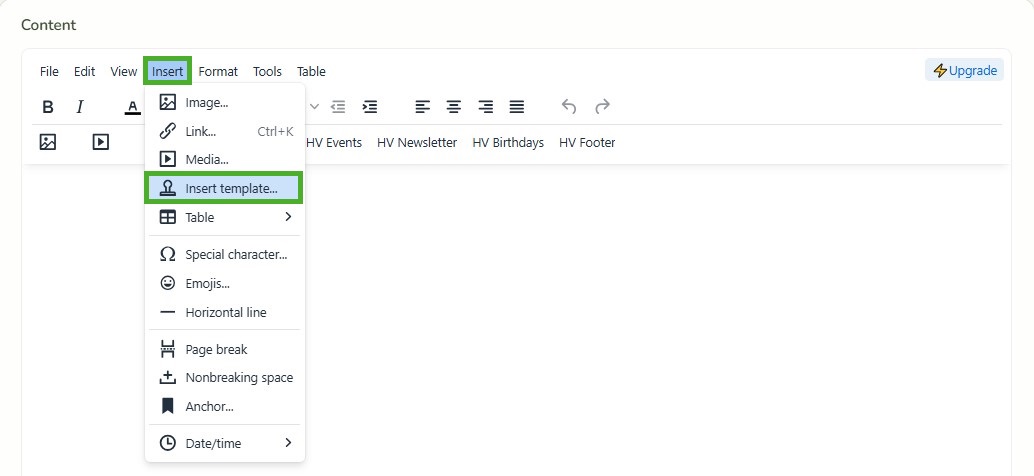The image size is (1034, 476).
Task: Insert a Horizontal line
Action: (x=224, y=312)
